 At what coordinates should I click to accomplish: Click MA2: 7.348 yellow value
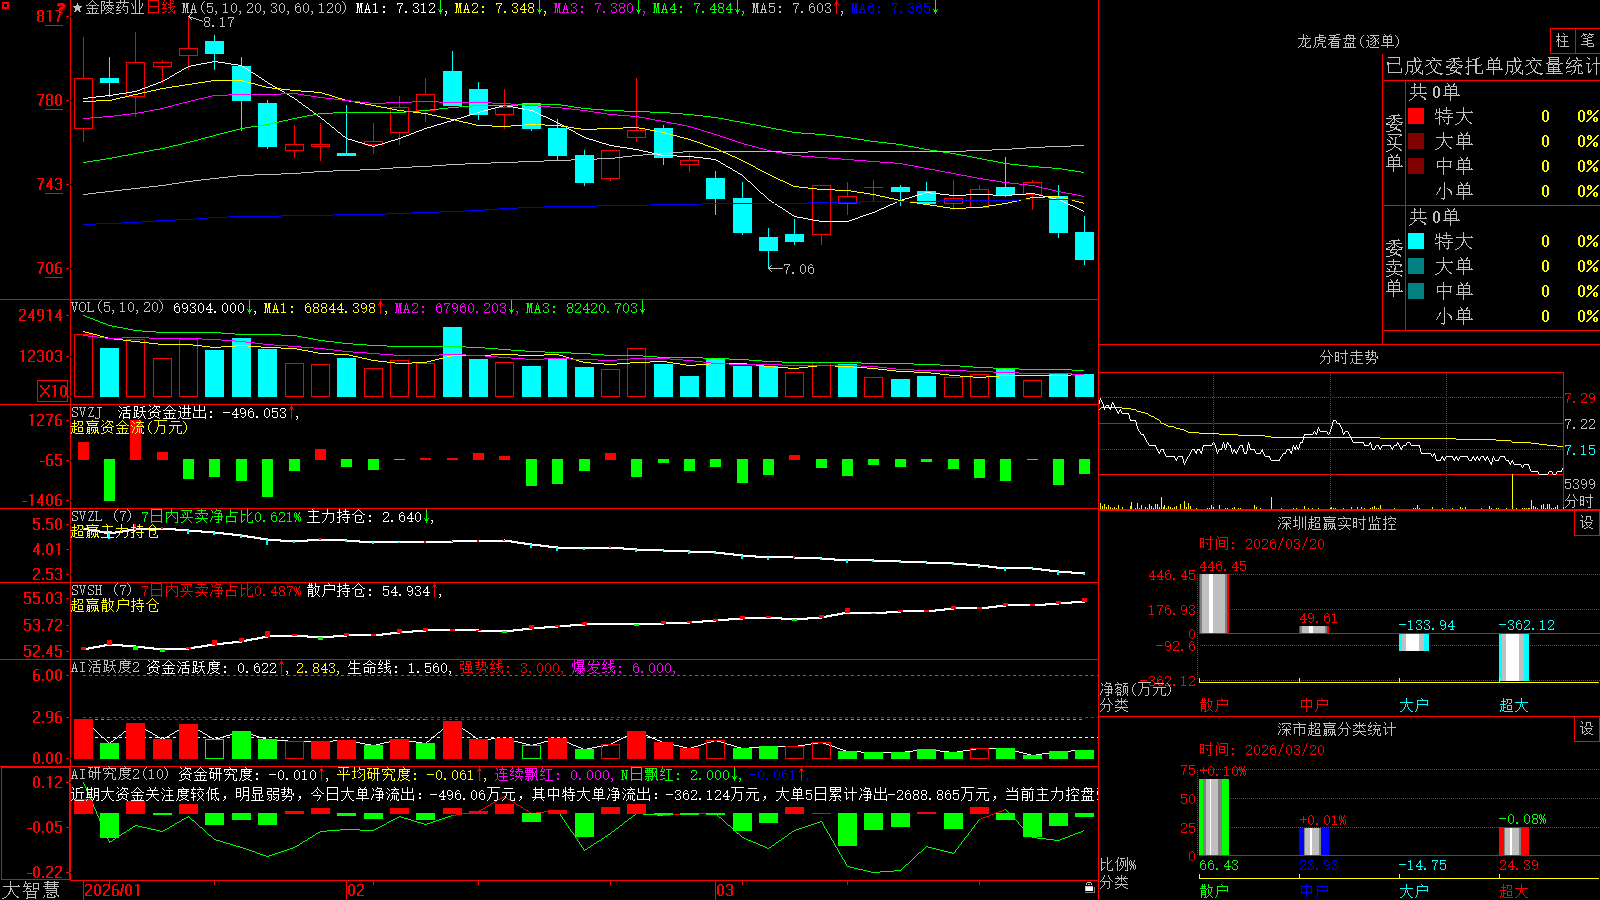click(496, 8)
